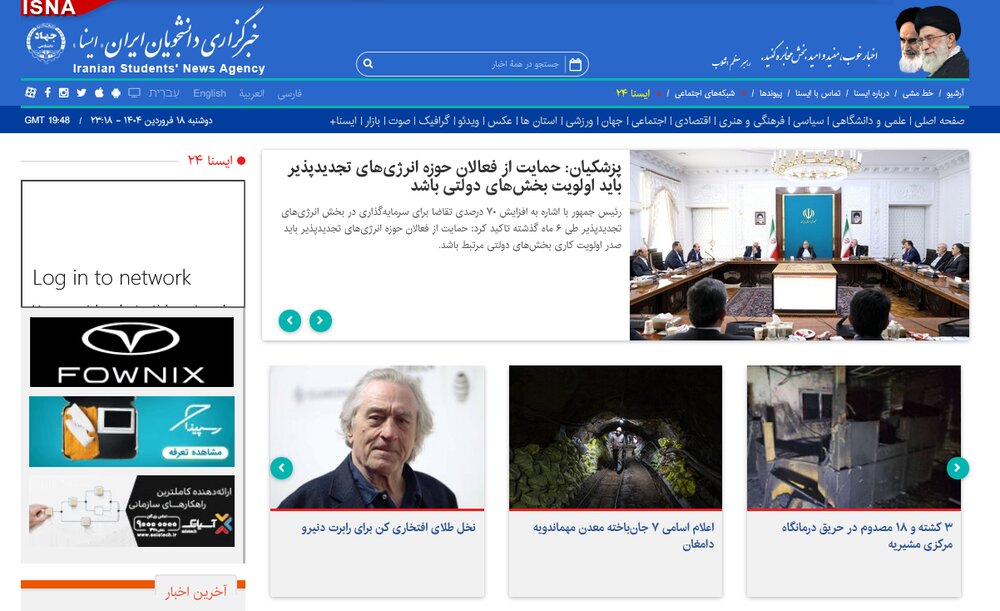Show next headline in top slider
The image size is (1000, 611).
click(321, 320)
